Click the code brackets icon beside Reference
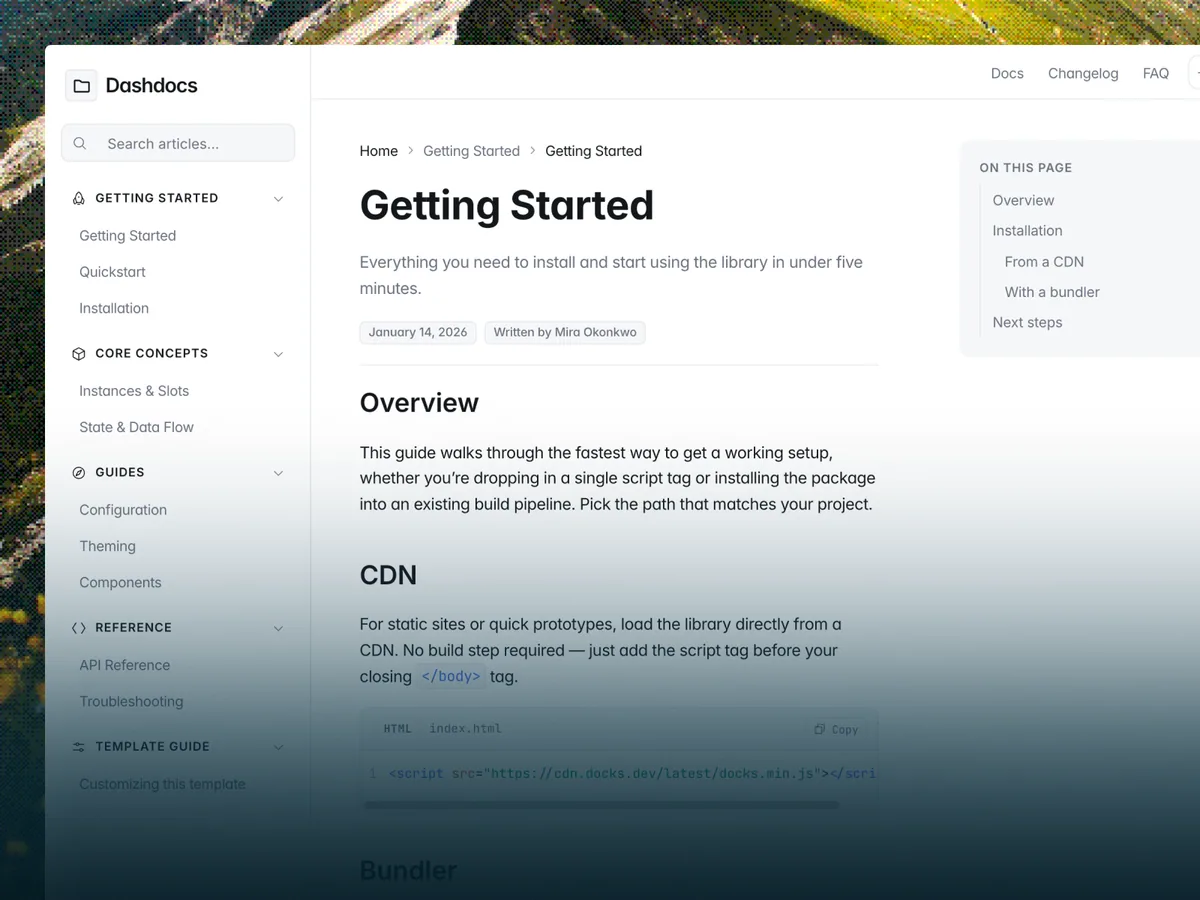1200x900 pixels. pos(79,628)
